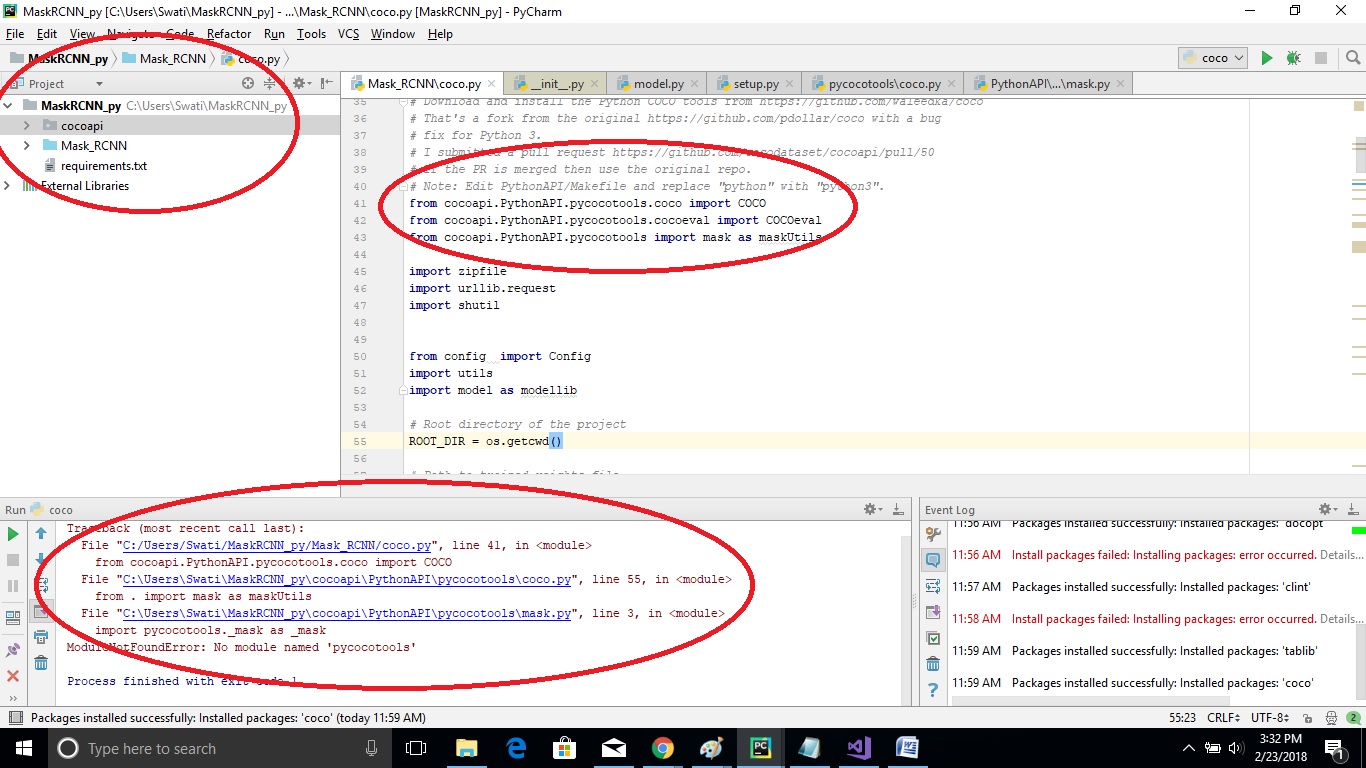Expand the External Libraries node
The width and height of the screenshot is (1366, 768).
7,185
